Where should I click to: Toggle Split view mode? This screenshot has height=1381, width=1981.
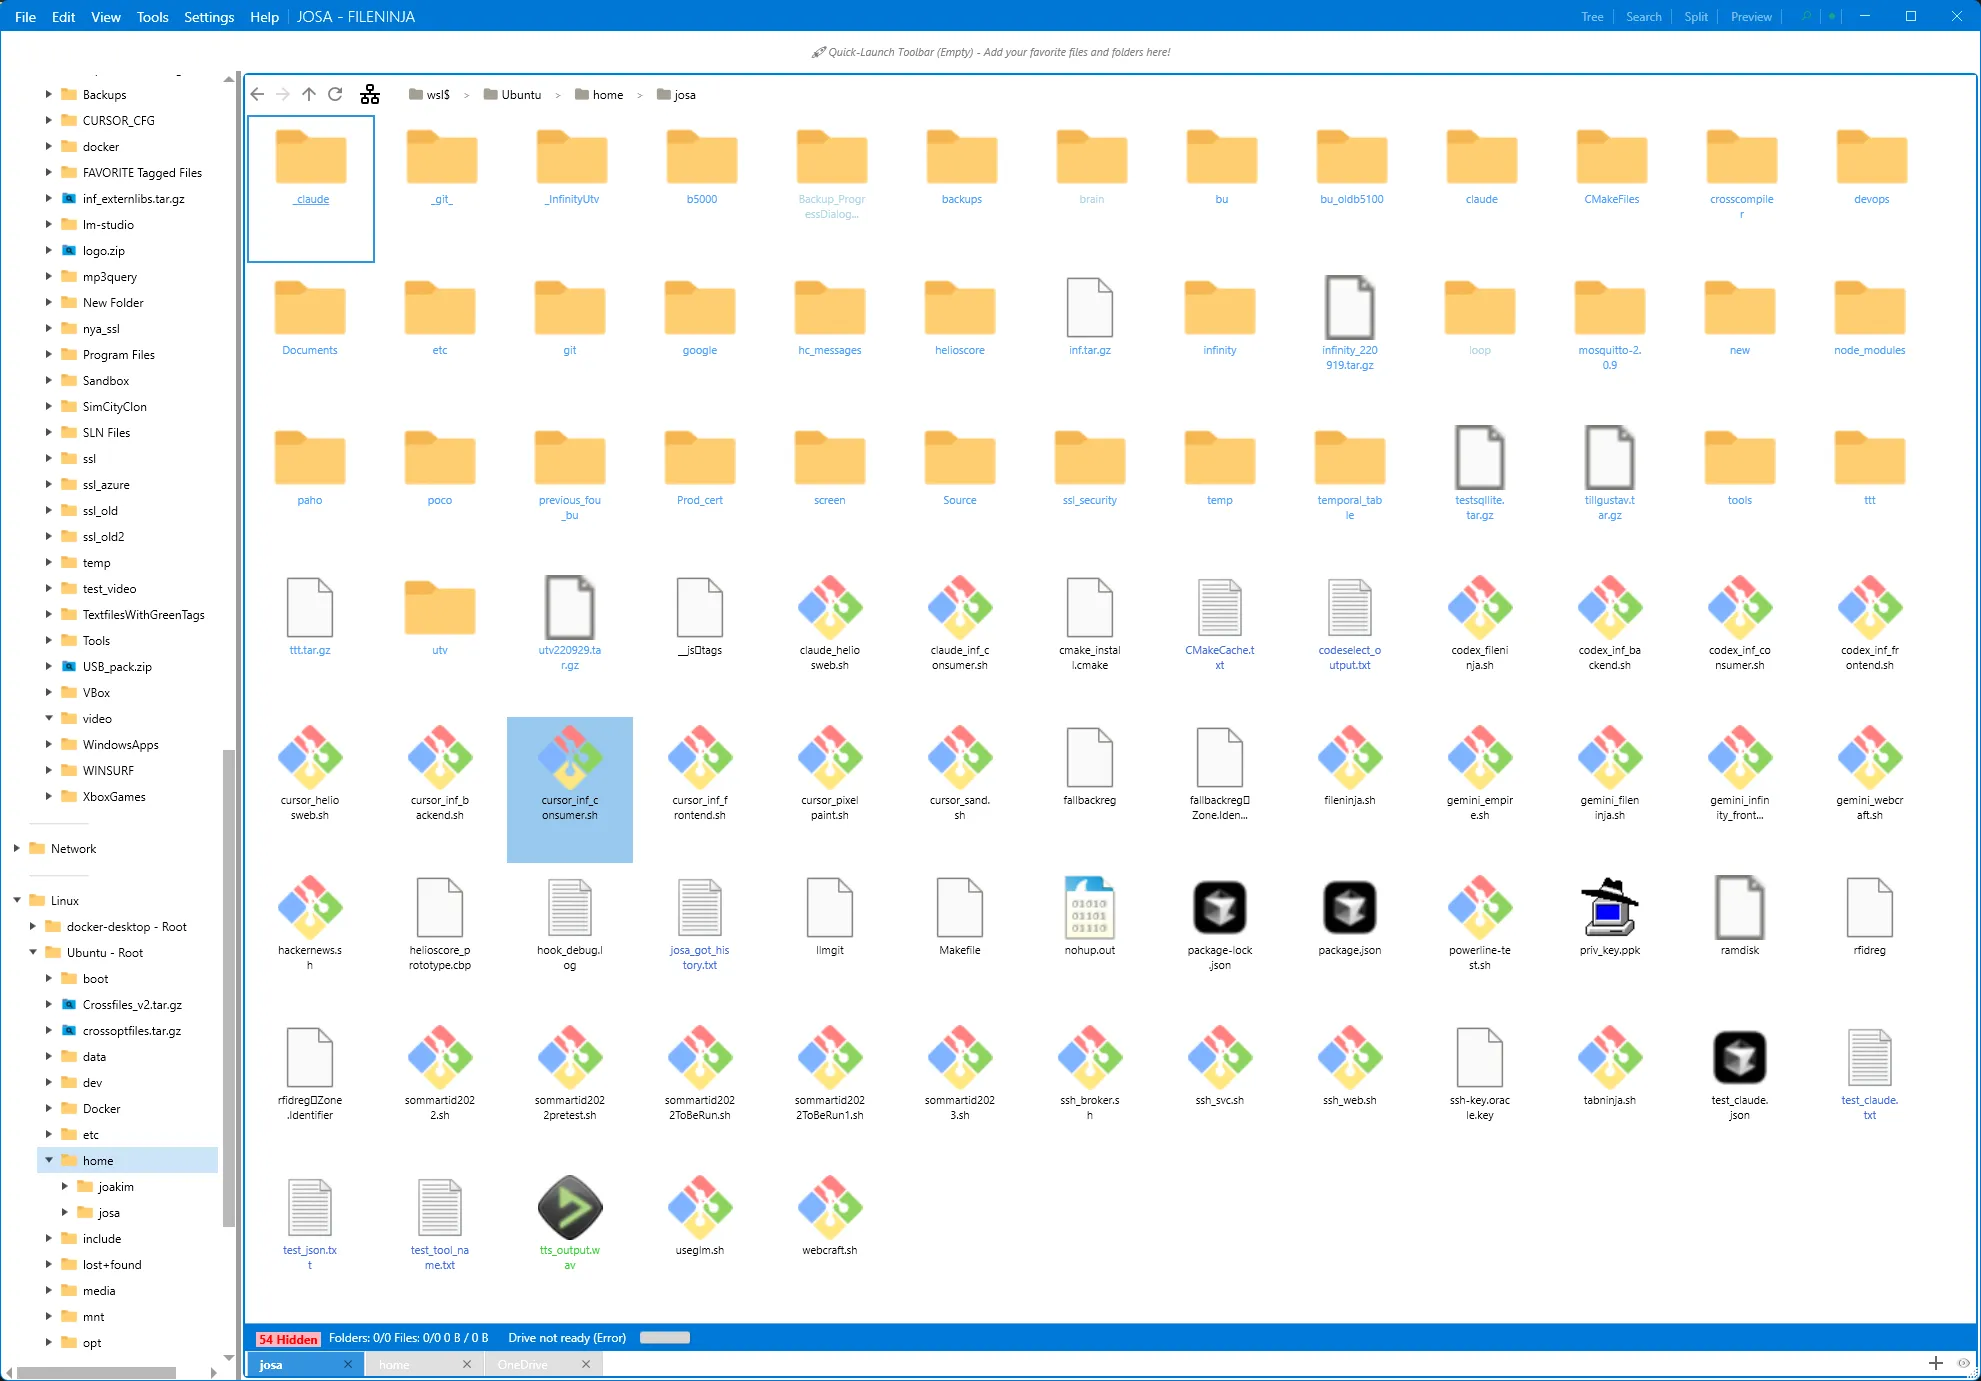tap(1695, 16)
